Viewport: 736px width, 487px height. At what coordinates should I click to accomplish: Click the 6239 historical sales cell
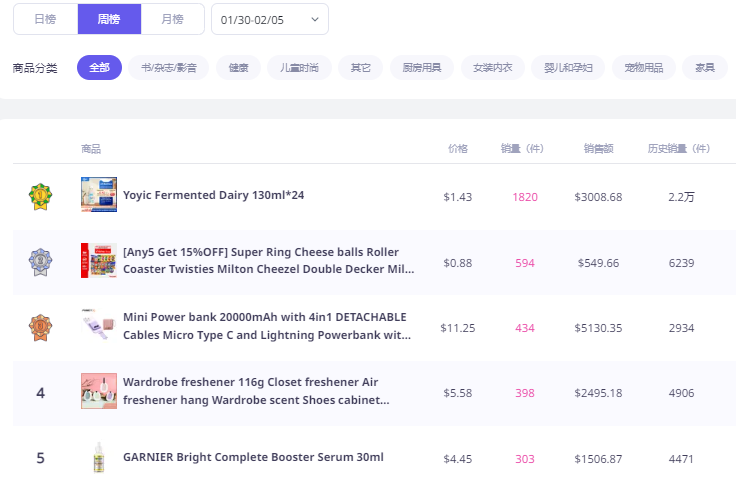point(681,263)
